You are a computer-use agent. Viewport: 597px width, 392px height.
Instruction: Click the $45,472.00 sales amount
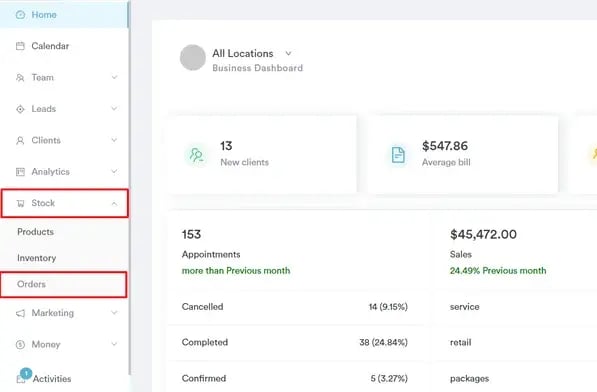(x=483, y=234)
